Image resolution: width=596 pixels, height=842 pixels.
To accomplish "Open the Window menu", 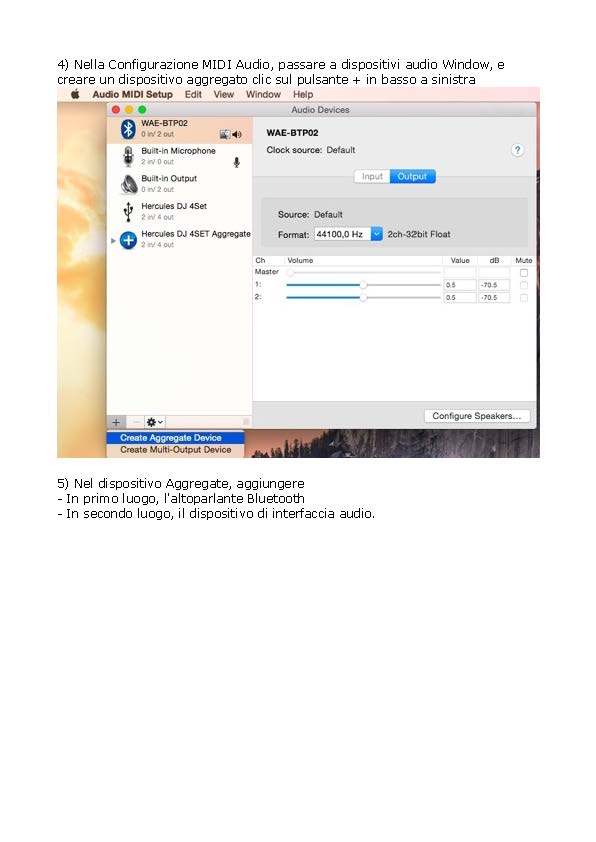I will [263, 95].
